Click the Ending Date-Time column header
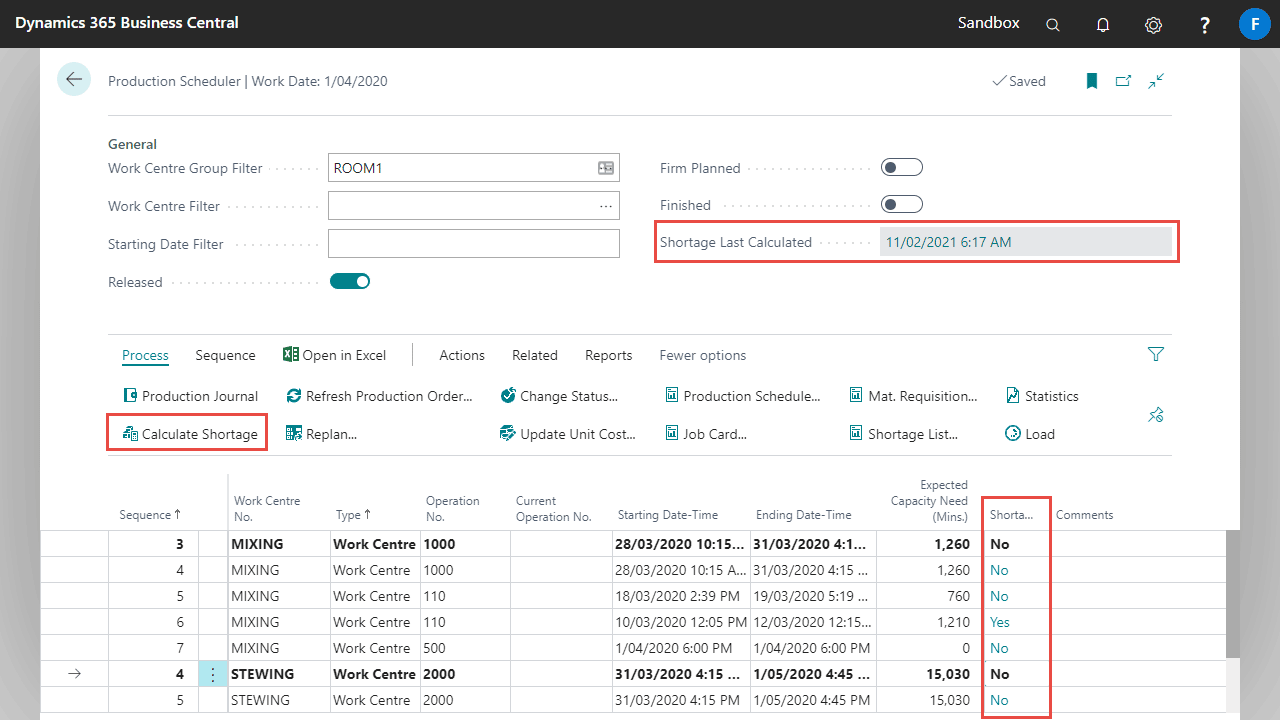This screenshot has width=1280, height=720. click(804, 515)
